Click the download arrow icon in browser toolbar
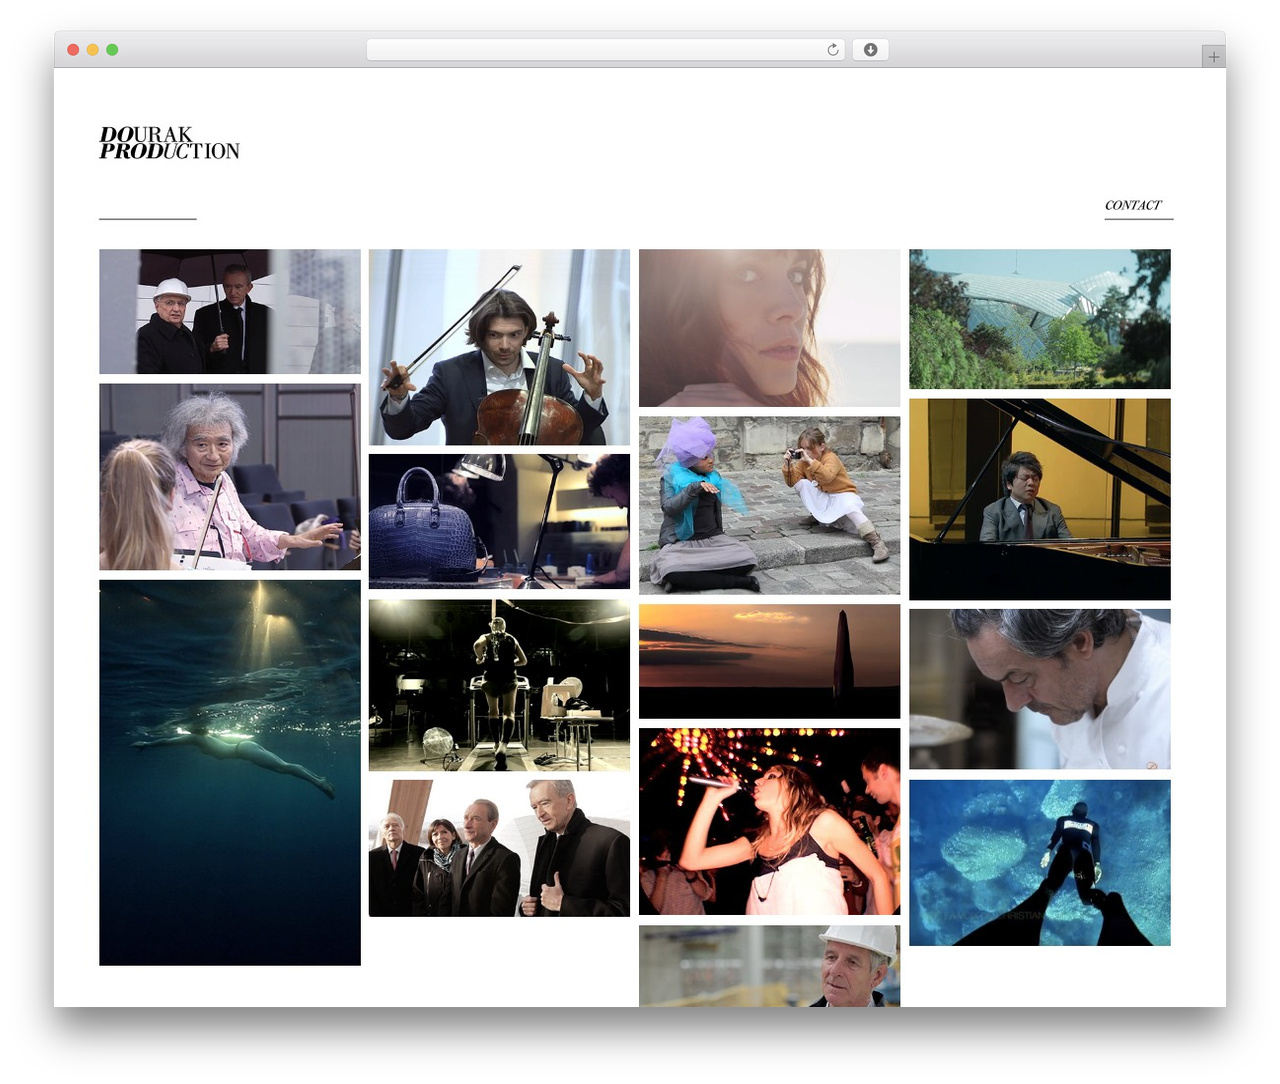The height and width of the screenshot is (1084, 1280). tap(870, 50)
